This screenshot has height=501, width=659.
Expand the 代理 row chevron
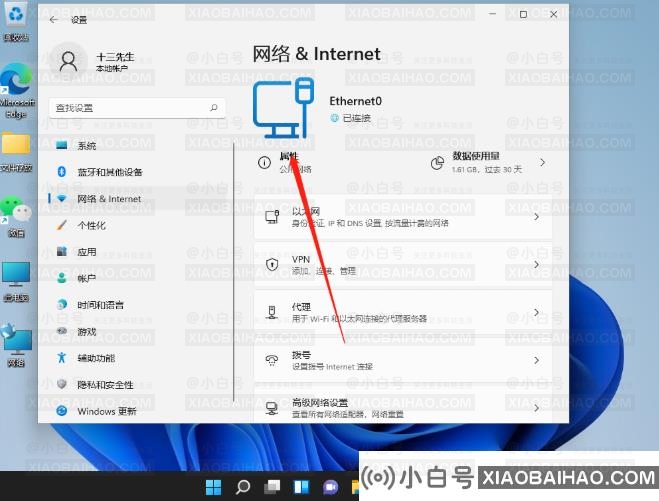[x=537, y=312]
